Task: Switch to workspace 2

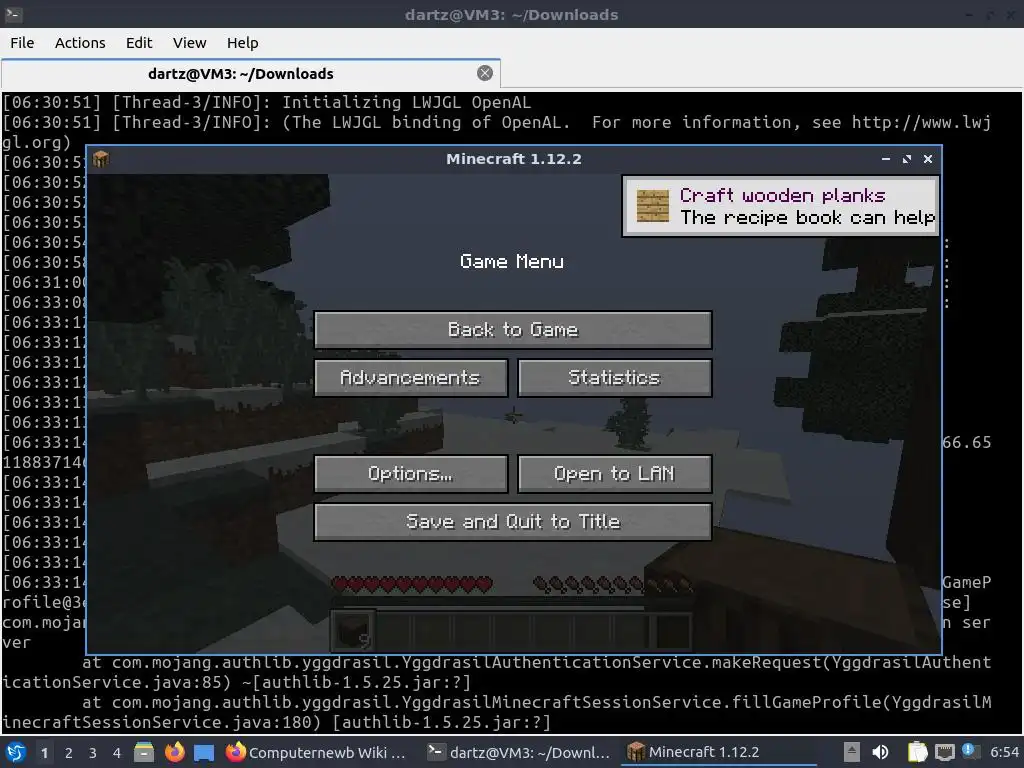Action: click(x=69, y=753)
